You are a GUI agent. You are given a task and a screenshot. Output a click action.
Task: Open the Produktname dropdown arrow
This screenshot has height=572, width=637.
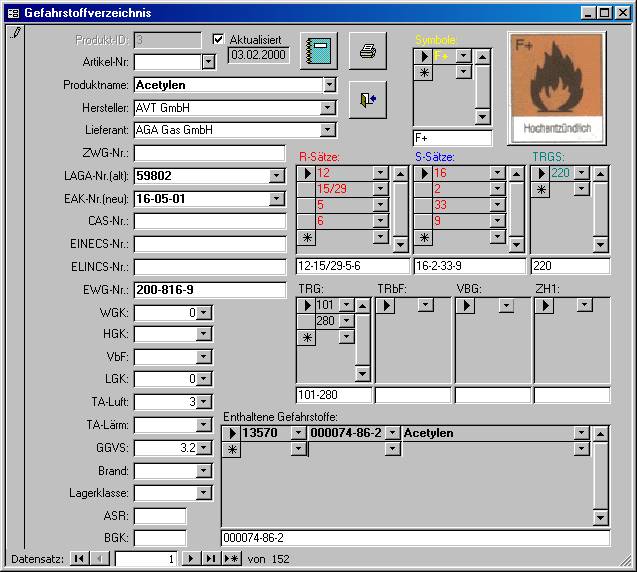[329, 85]
